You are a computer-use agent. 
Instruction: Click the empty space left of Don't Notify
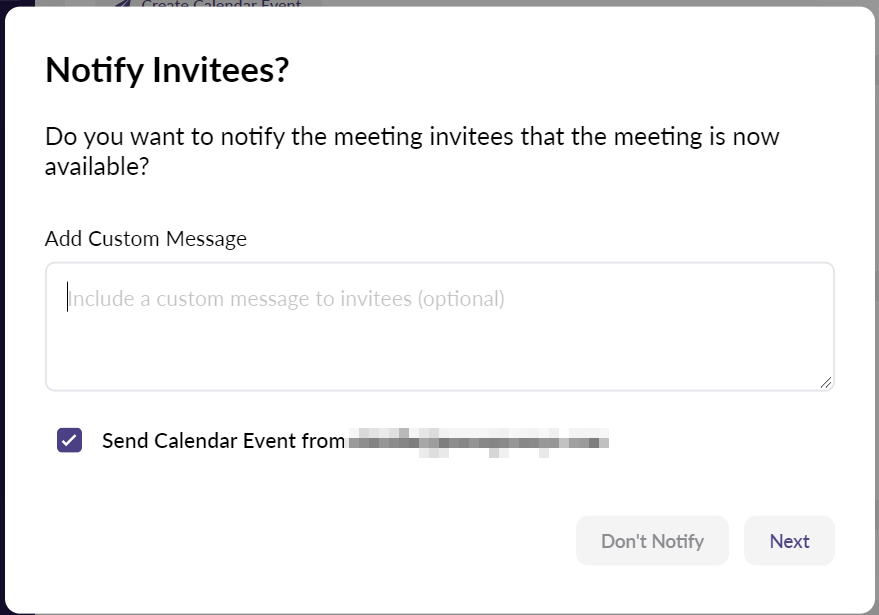click(x=300, y=541)
